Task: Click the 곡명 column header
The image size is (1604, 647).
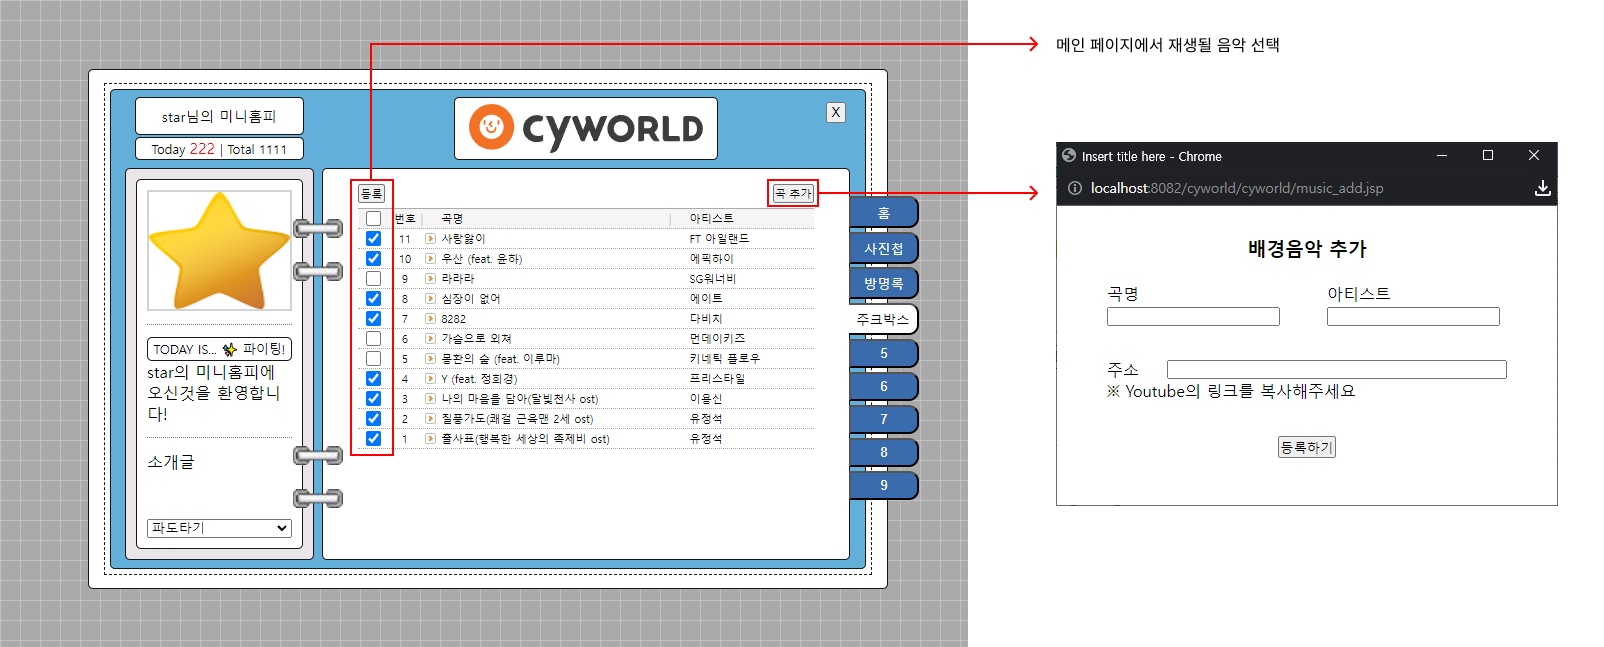Action: pos(452,218)
